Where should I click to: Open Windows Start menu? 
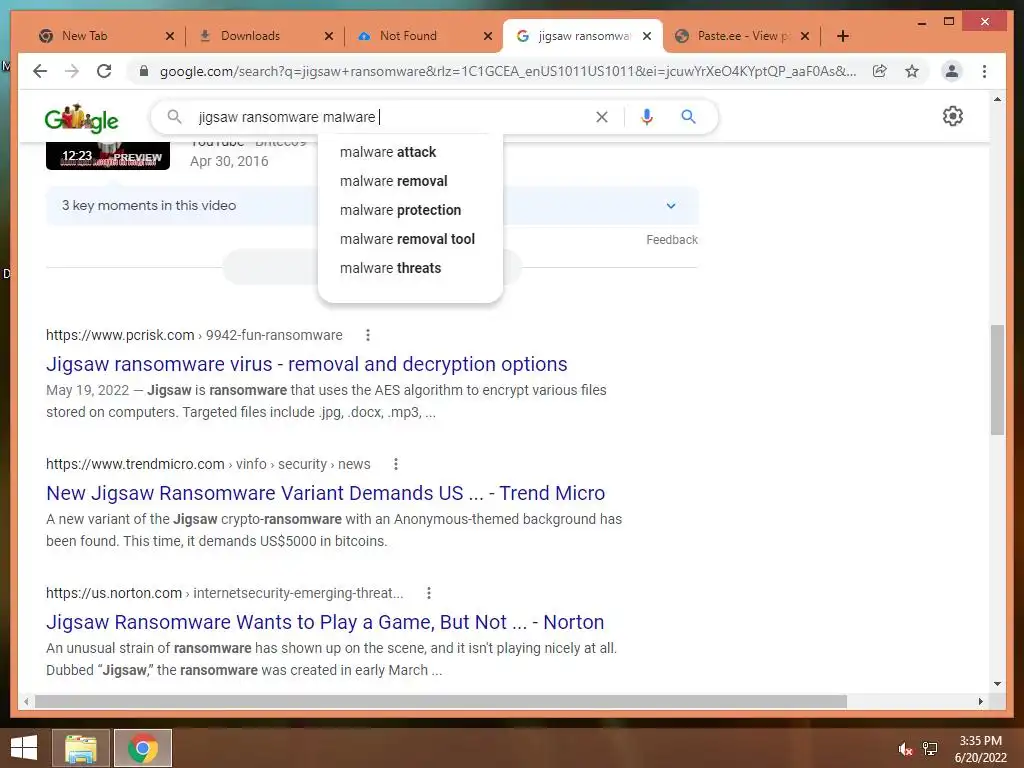(x=24, y=748)
